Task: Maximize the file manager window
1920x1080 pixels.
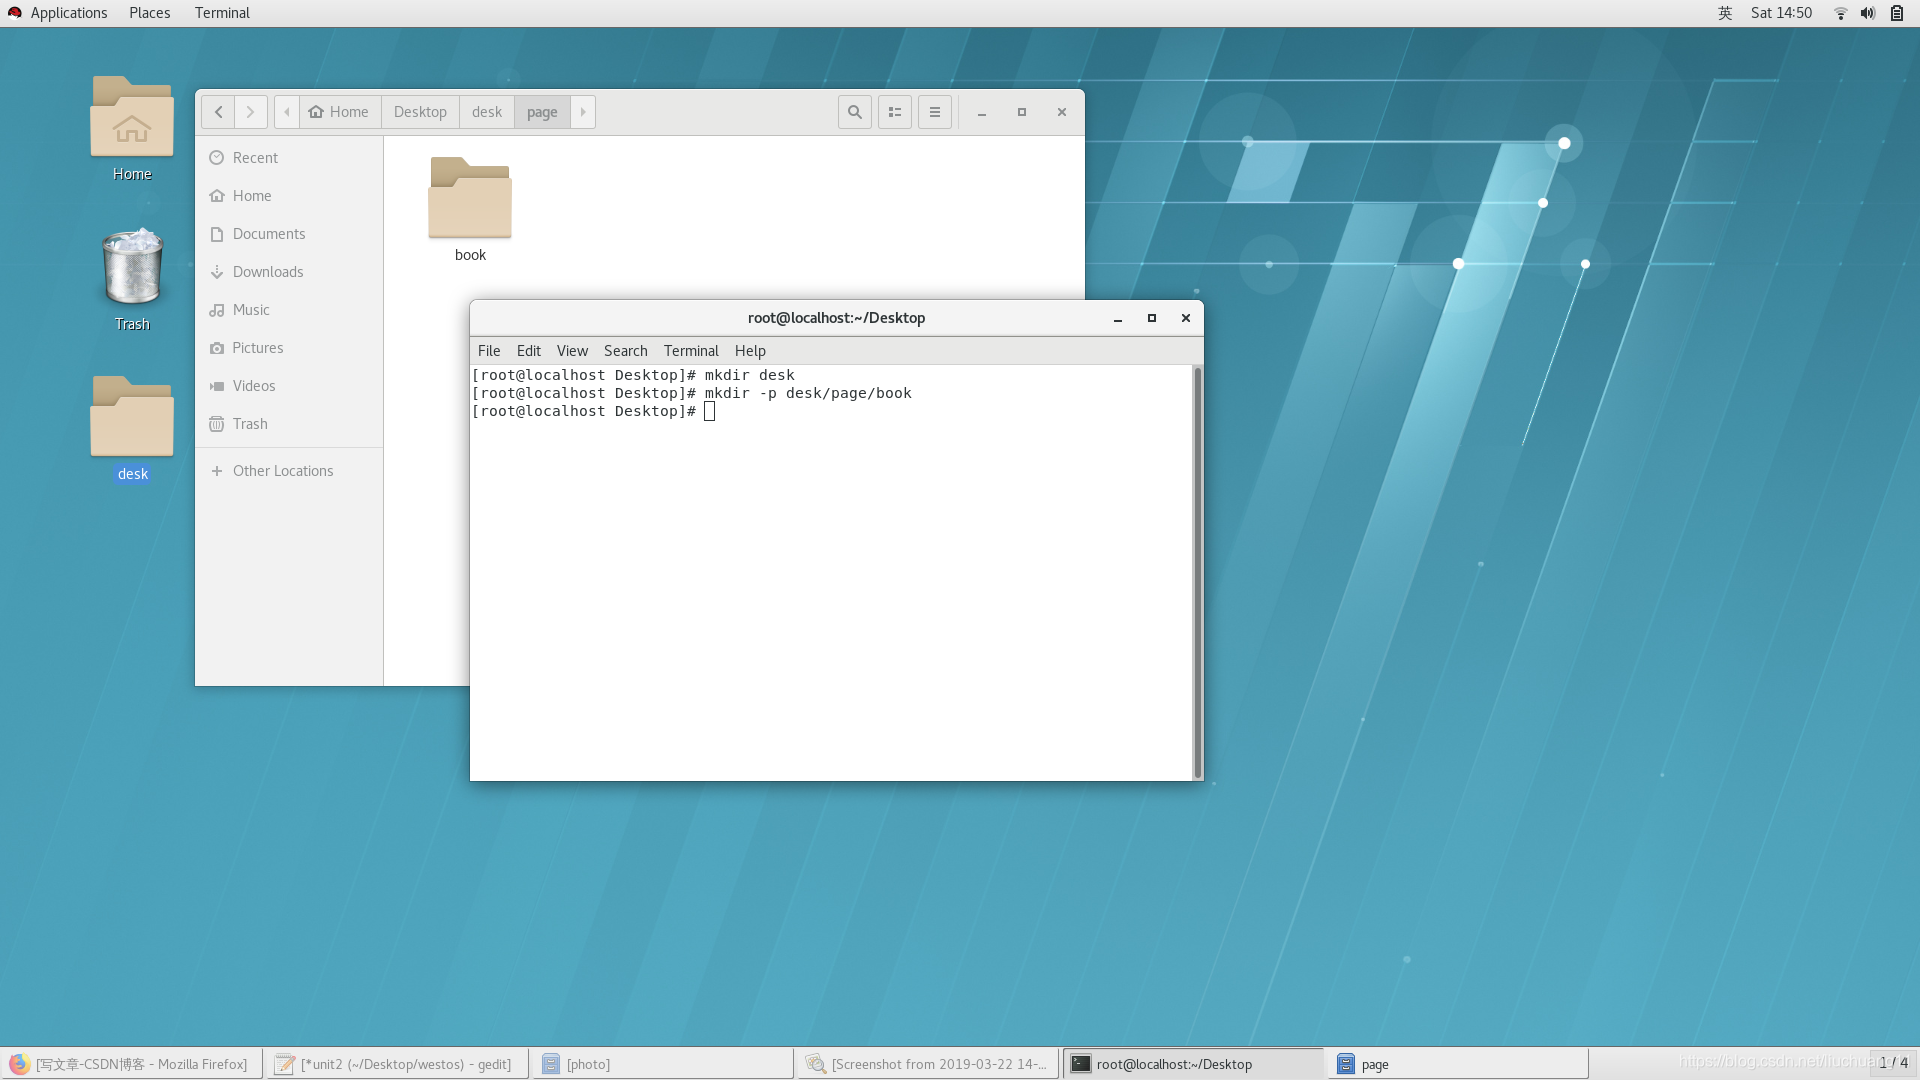Action: [x=1022, y=112]
